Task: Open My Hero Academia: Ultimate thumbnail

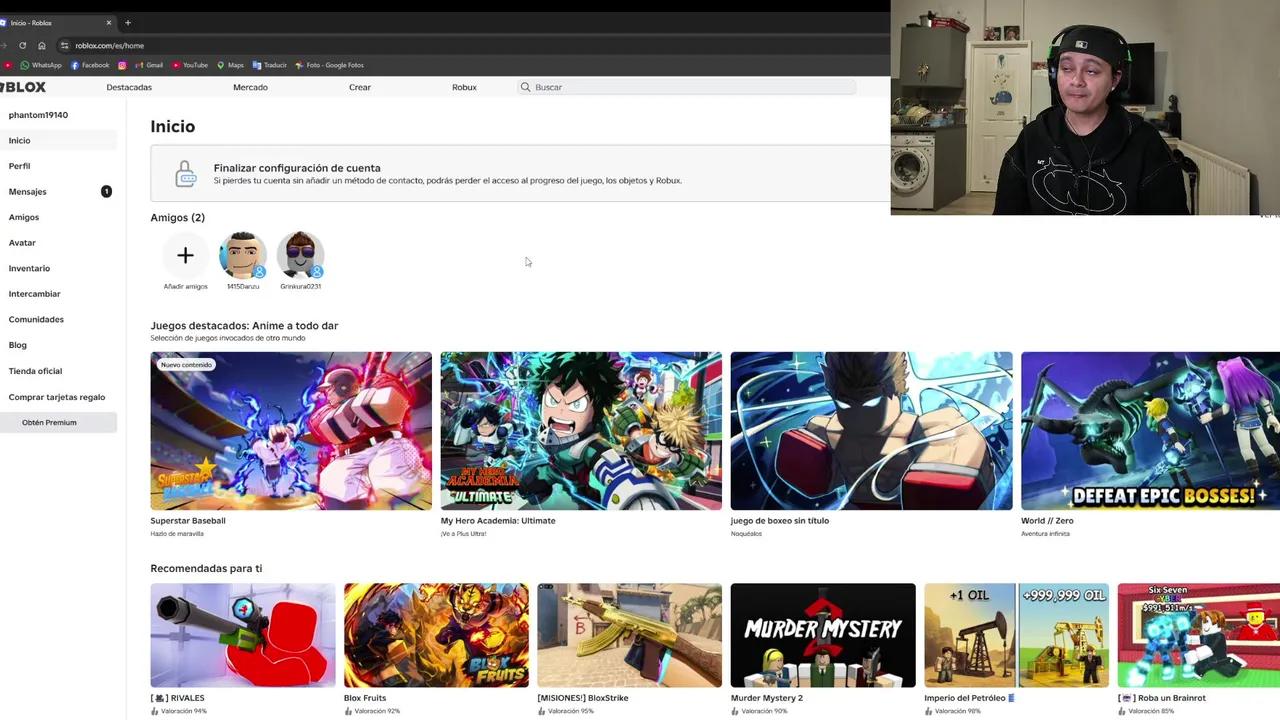Action: [x=581, y=431]
